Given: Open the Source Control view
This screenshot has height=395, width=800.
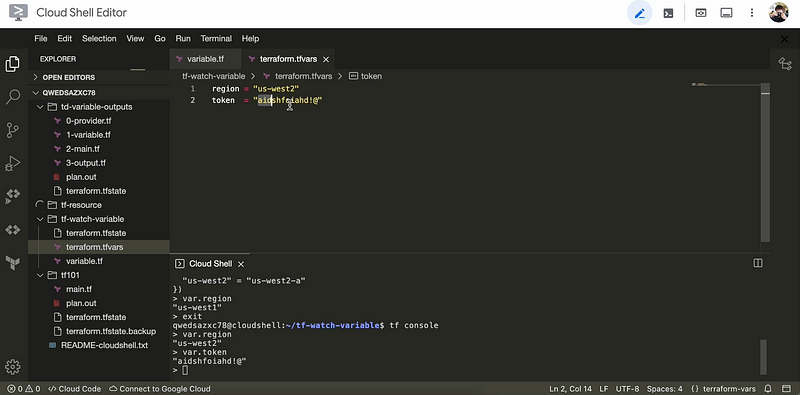Looking at the screenshot, I should [13, 130].
